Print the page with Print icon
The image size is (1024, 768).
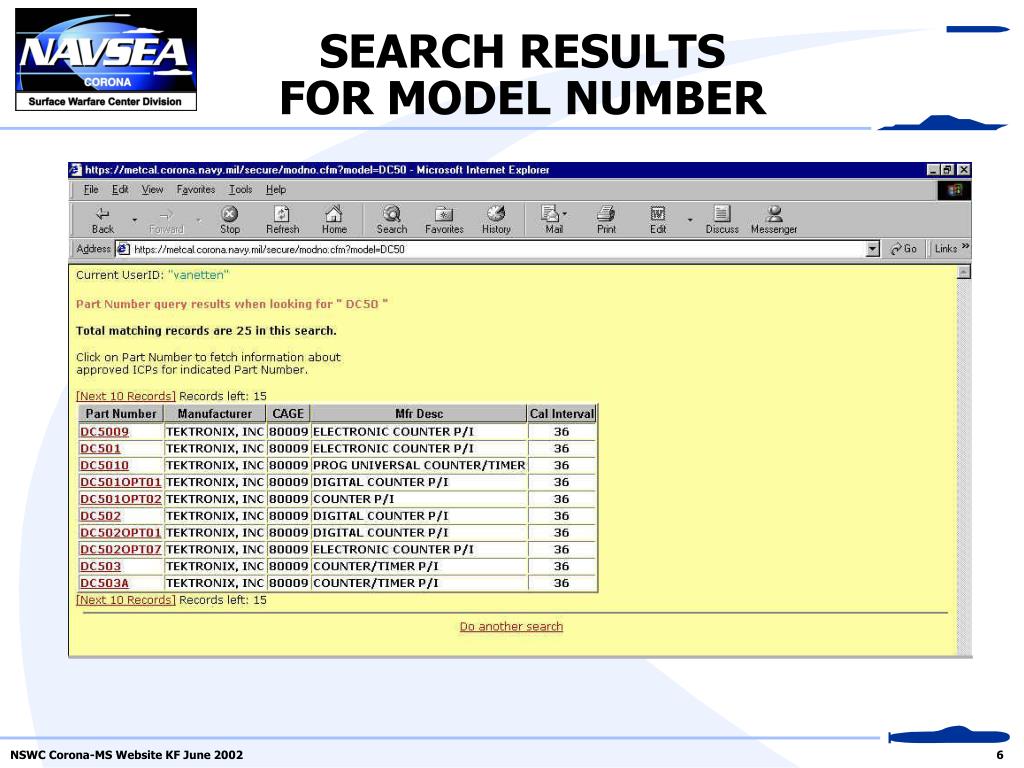(x=606, y=214)
